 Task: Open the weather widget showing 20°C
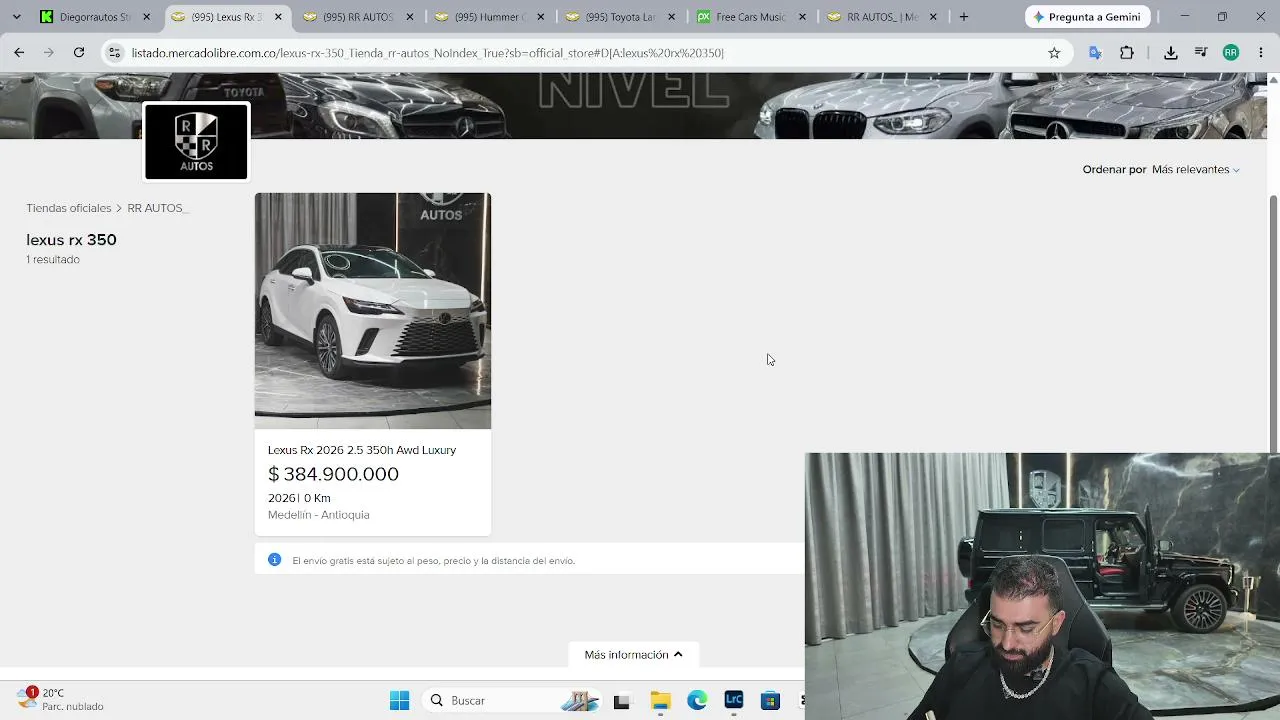tap(61, 699)
